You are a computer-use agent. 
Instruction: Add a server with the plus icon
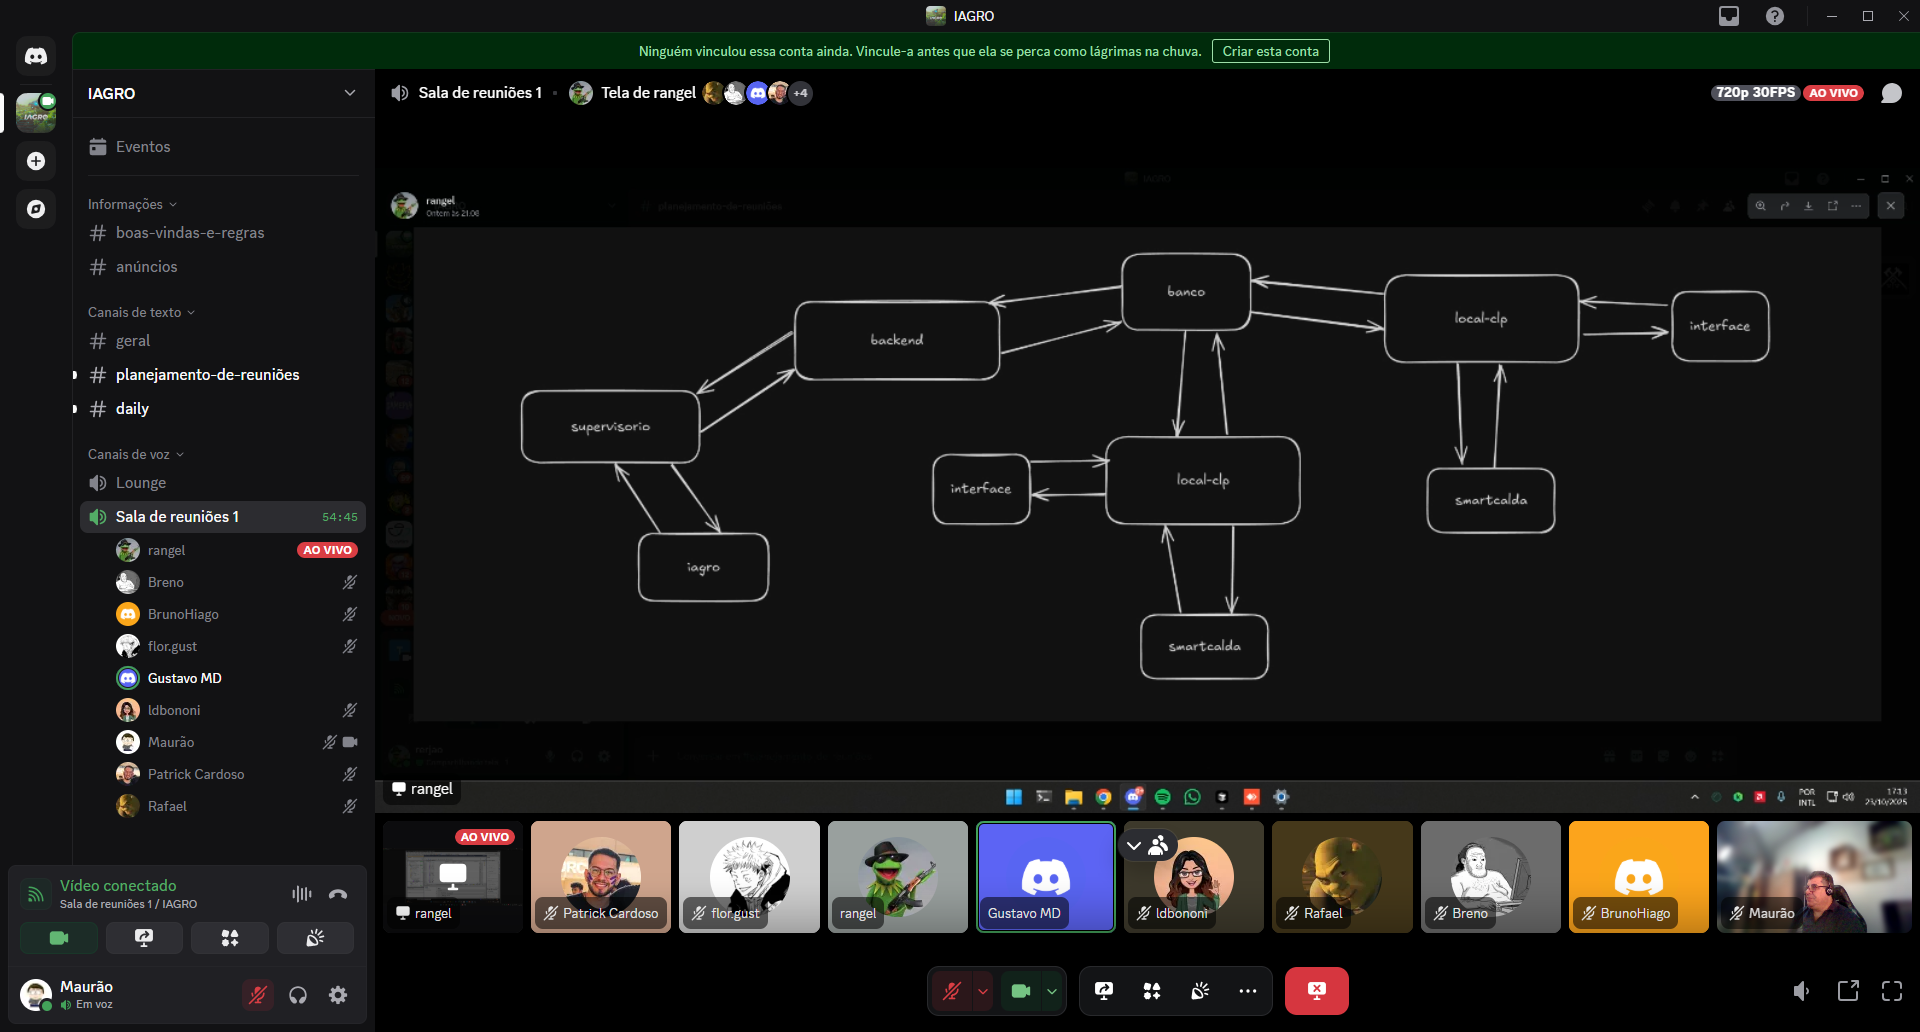point(36,161)
